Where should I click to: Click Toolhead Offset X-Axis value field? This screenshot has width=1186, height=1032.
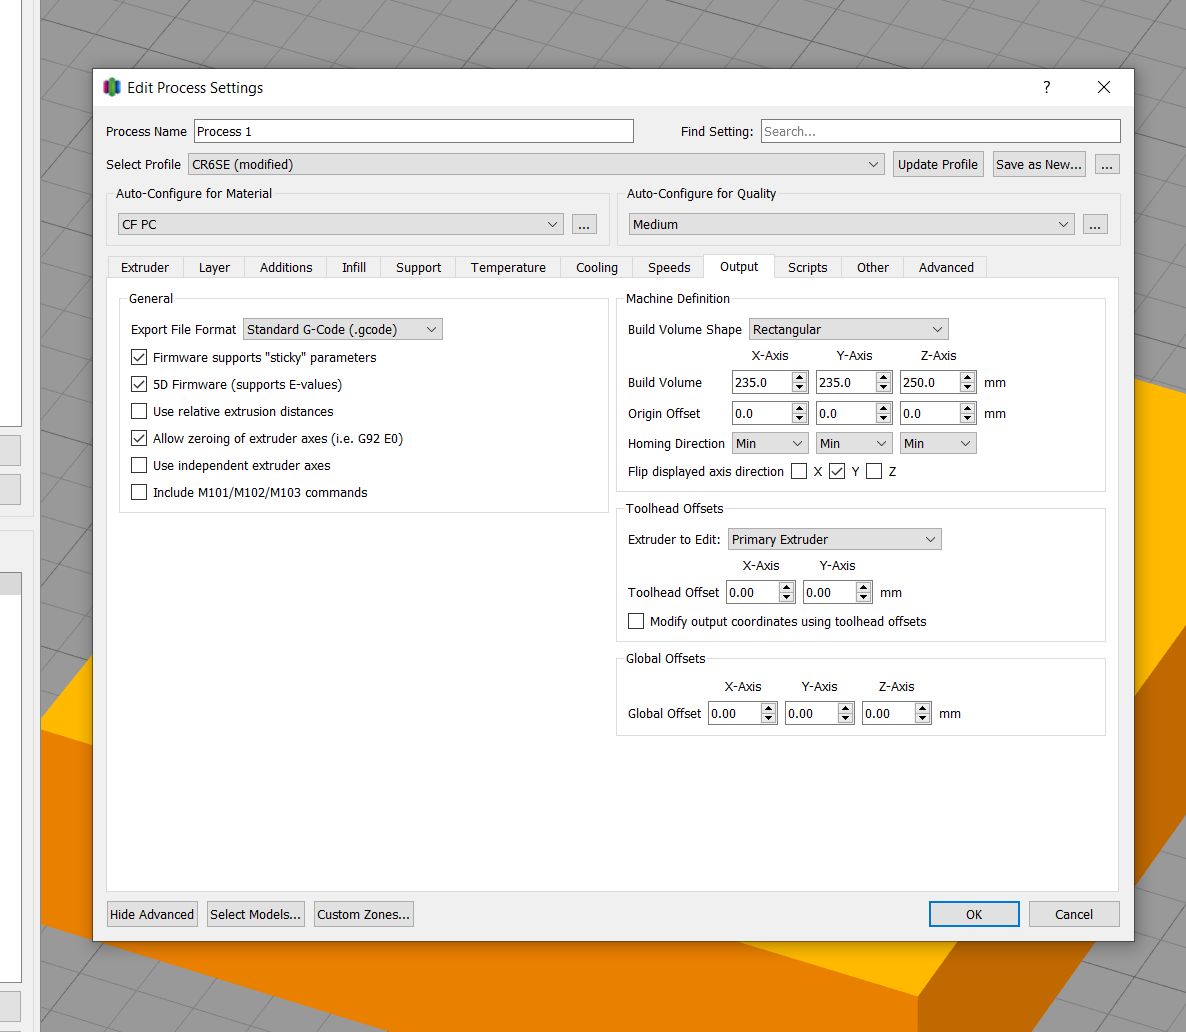[x=753, y=592]
